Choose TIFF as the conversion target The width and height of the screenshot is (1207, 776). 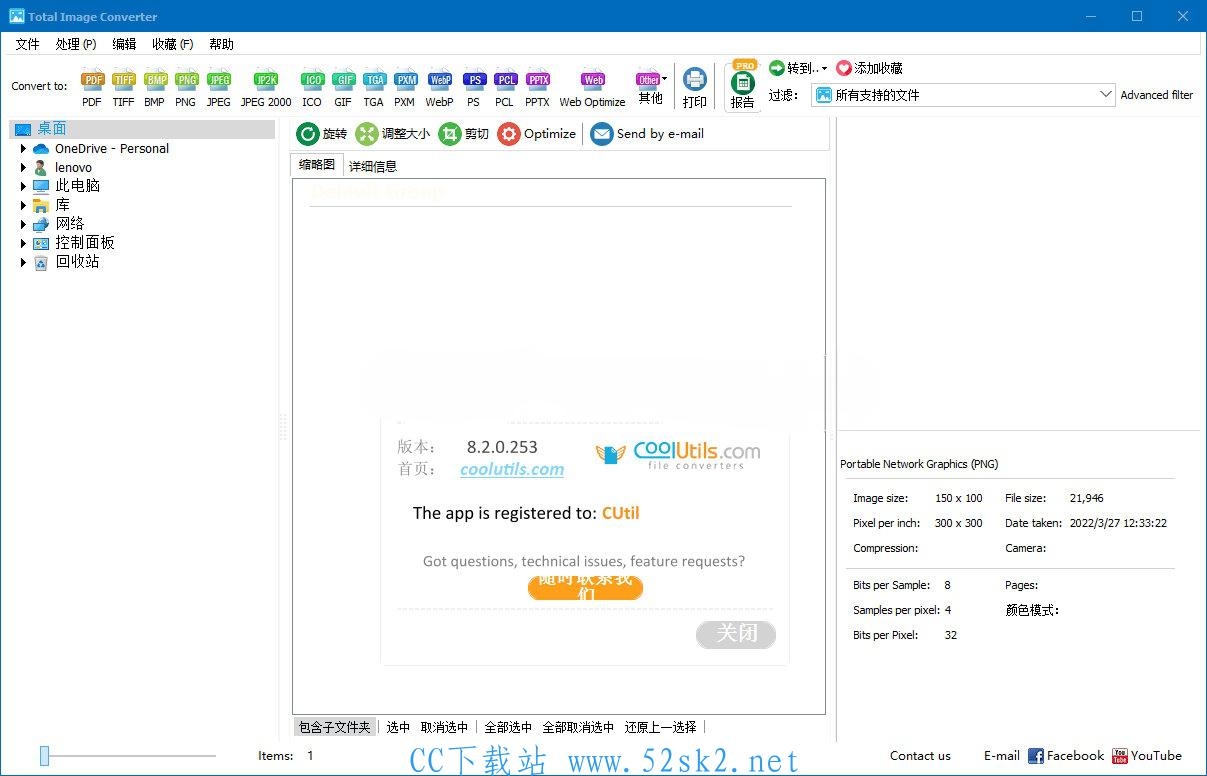coord(123,88)
